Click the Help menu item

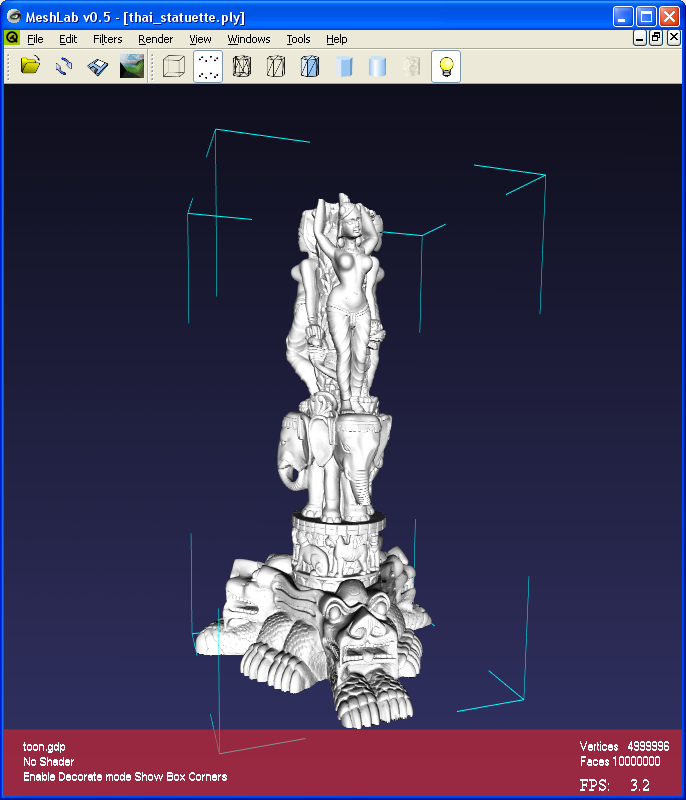click(337, 39)
